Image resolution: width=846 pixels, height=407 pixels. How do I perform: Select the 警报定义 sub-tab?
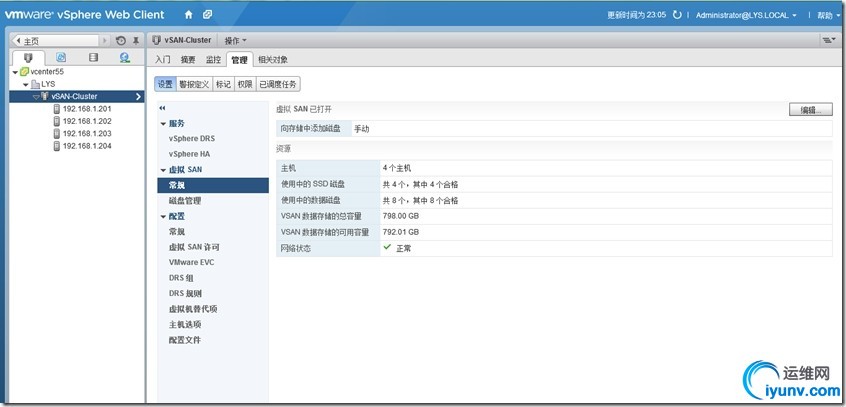[194, 84]
